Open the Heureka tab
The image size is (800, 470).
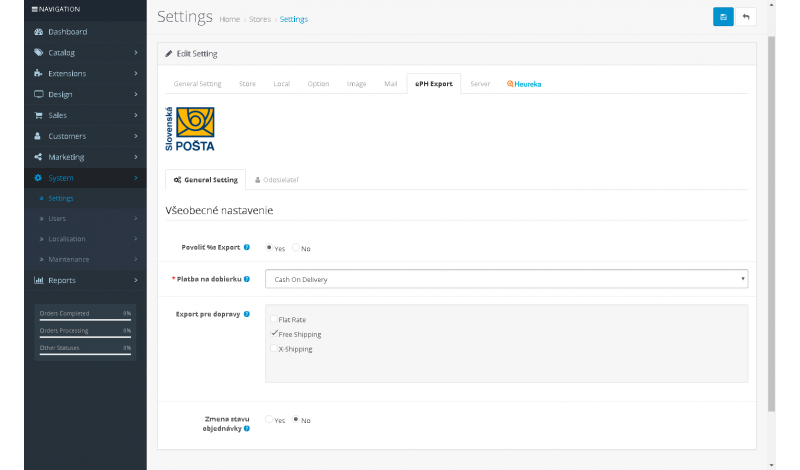tap(524, 84)
